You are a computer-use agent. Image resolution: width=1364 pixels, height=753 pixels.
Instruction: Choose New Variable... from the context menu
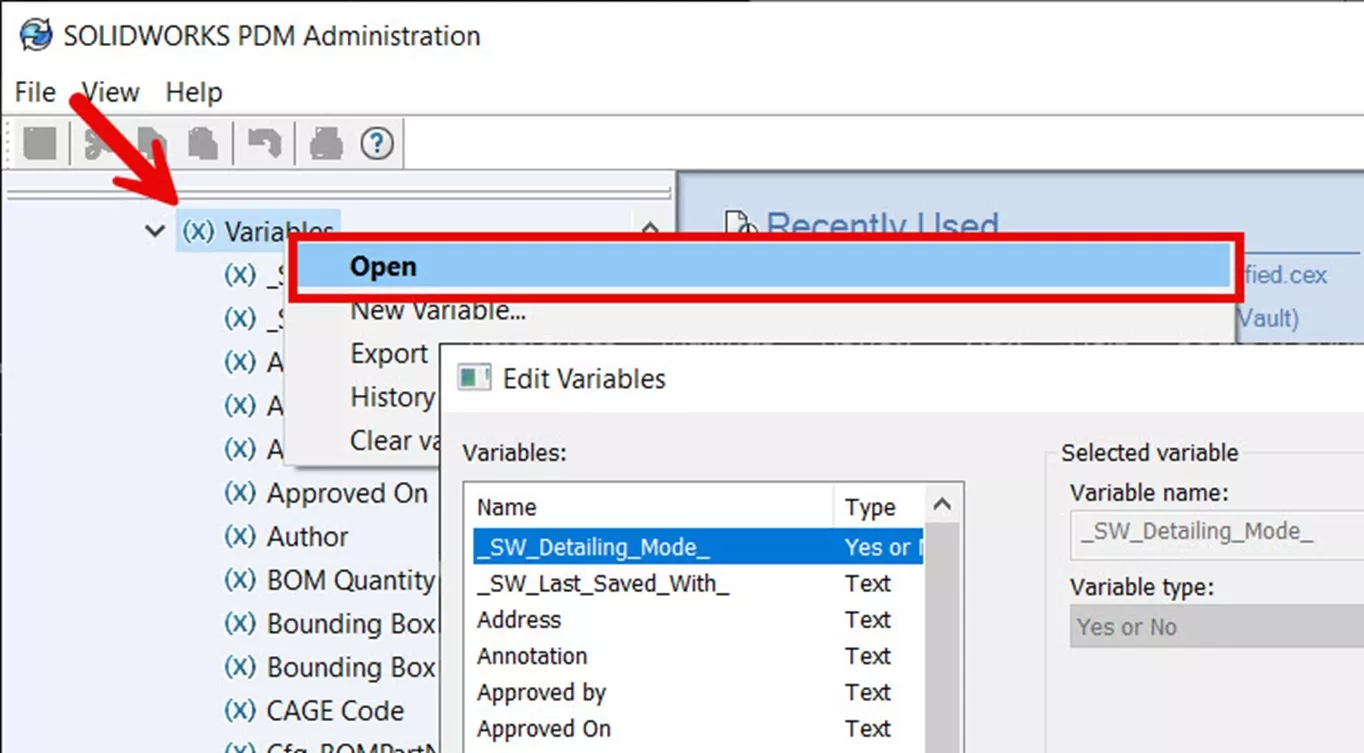coord(438,310)
